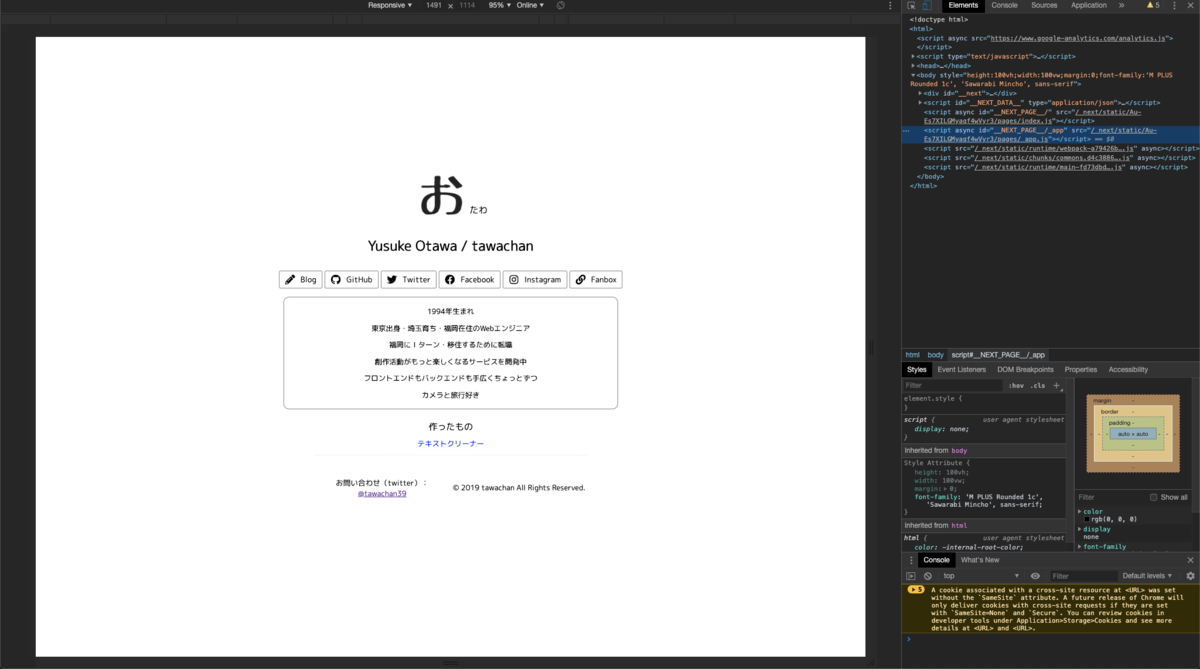Open the Responsive device dropdown
This screenshot has width=1200, height=669.
pyautogui.click(x=390, y=5)
